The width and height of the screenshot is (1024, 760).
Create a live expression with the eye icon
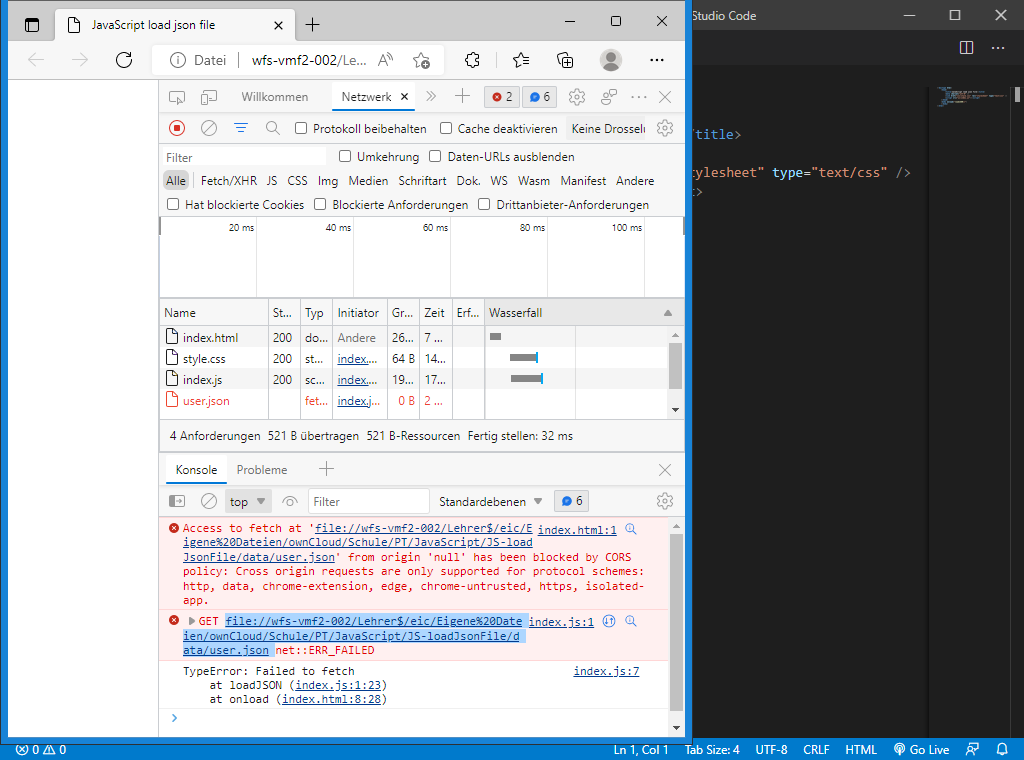click(x=290, y=501)
